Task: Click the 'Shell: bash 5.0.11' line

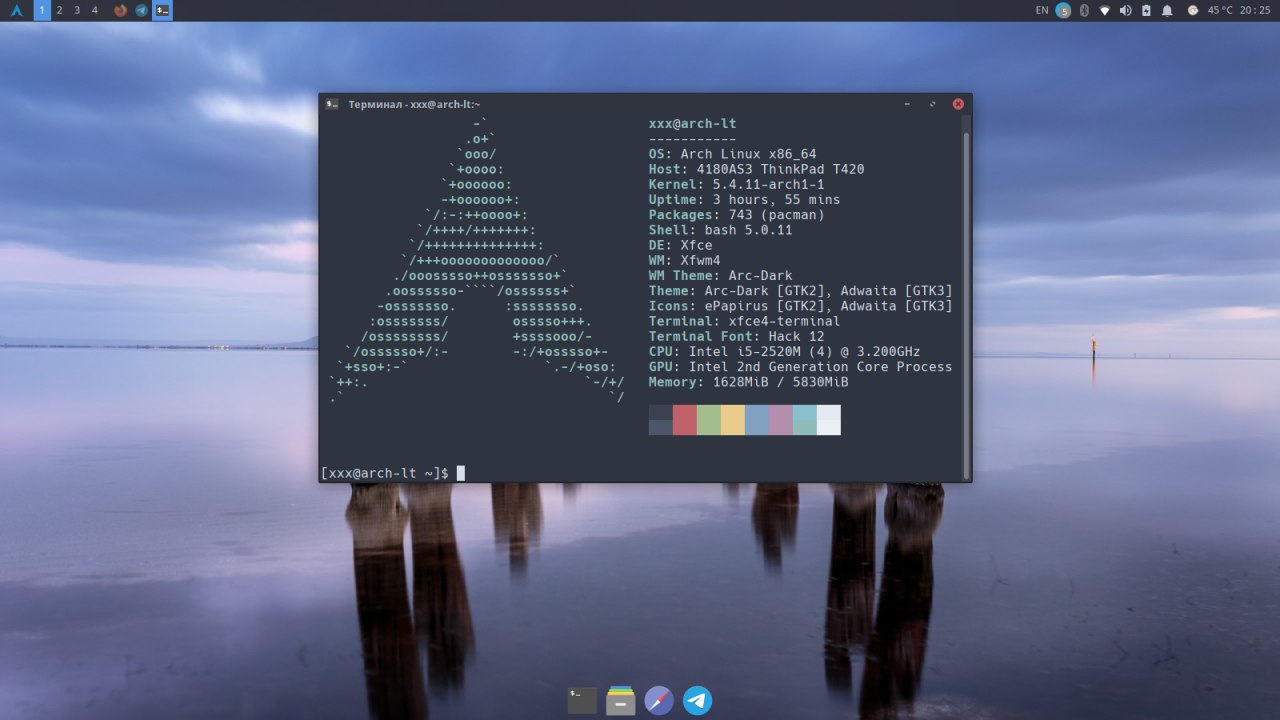Action: coord(721,230)
